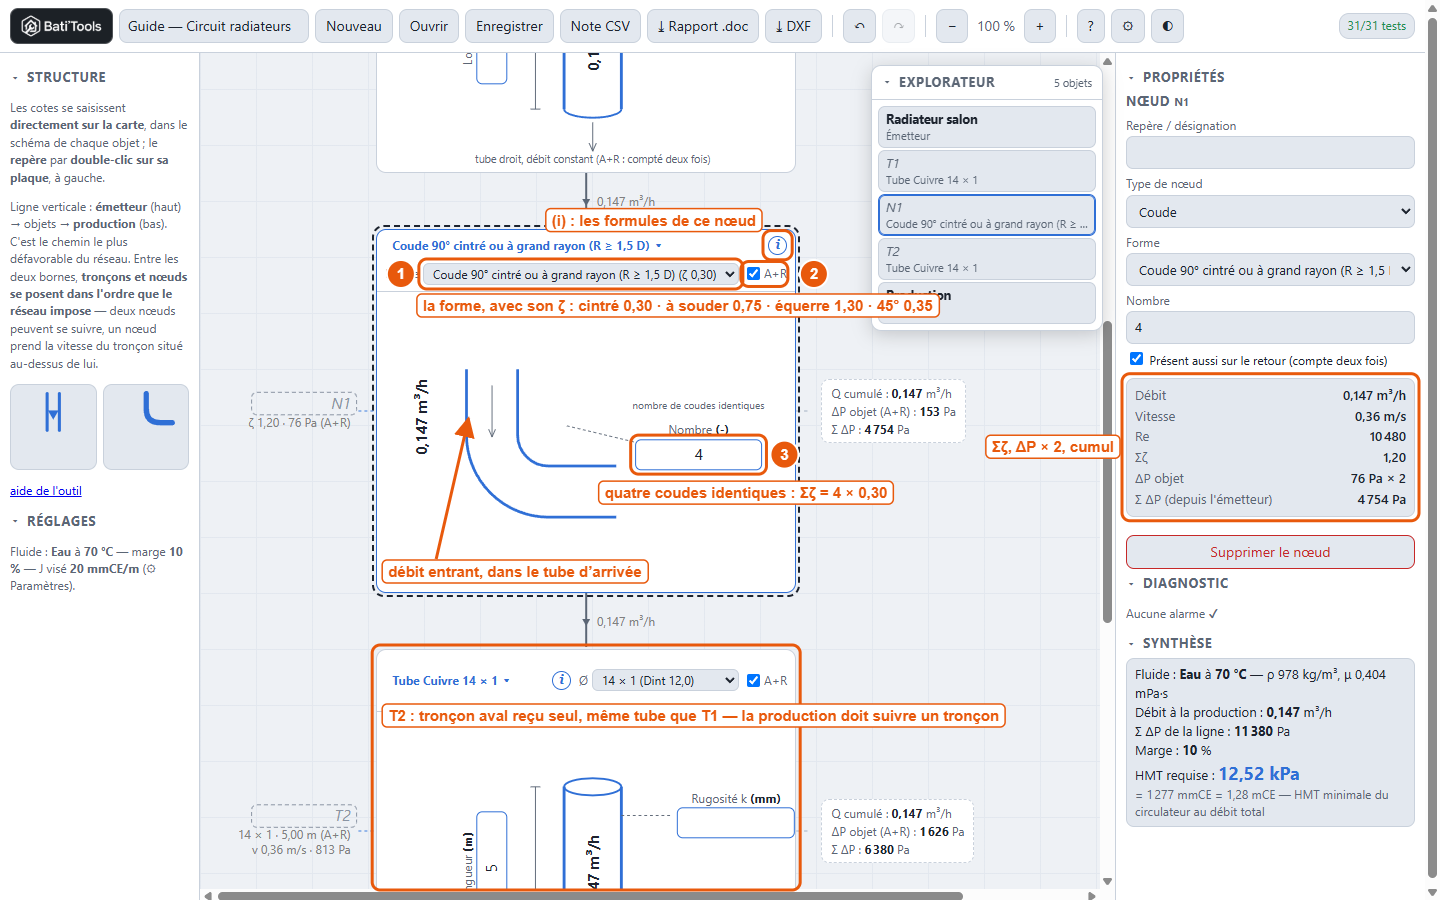Open the 'Tube Cuivre 14 × 1' title menu
1440x900 pixels.
point(451,681)
